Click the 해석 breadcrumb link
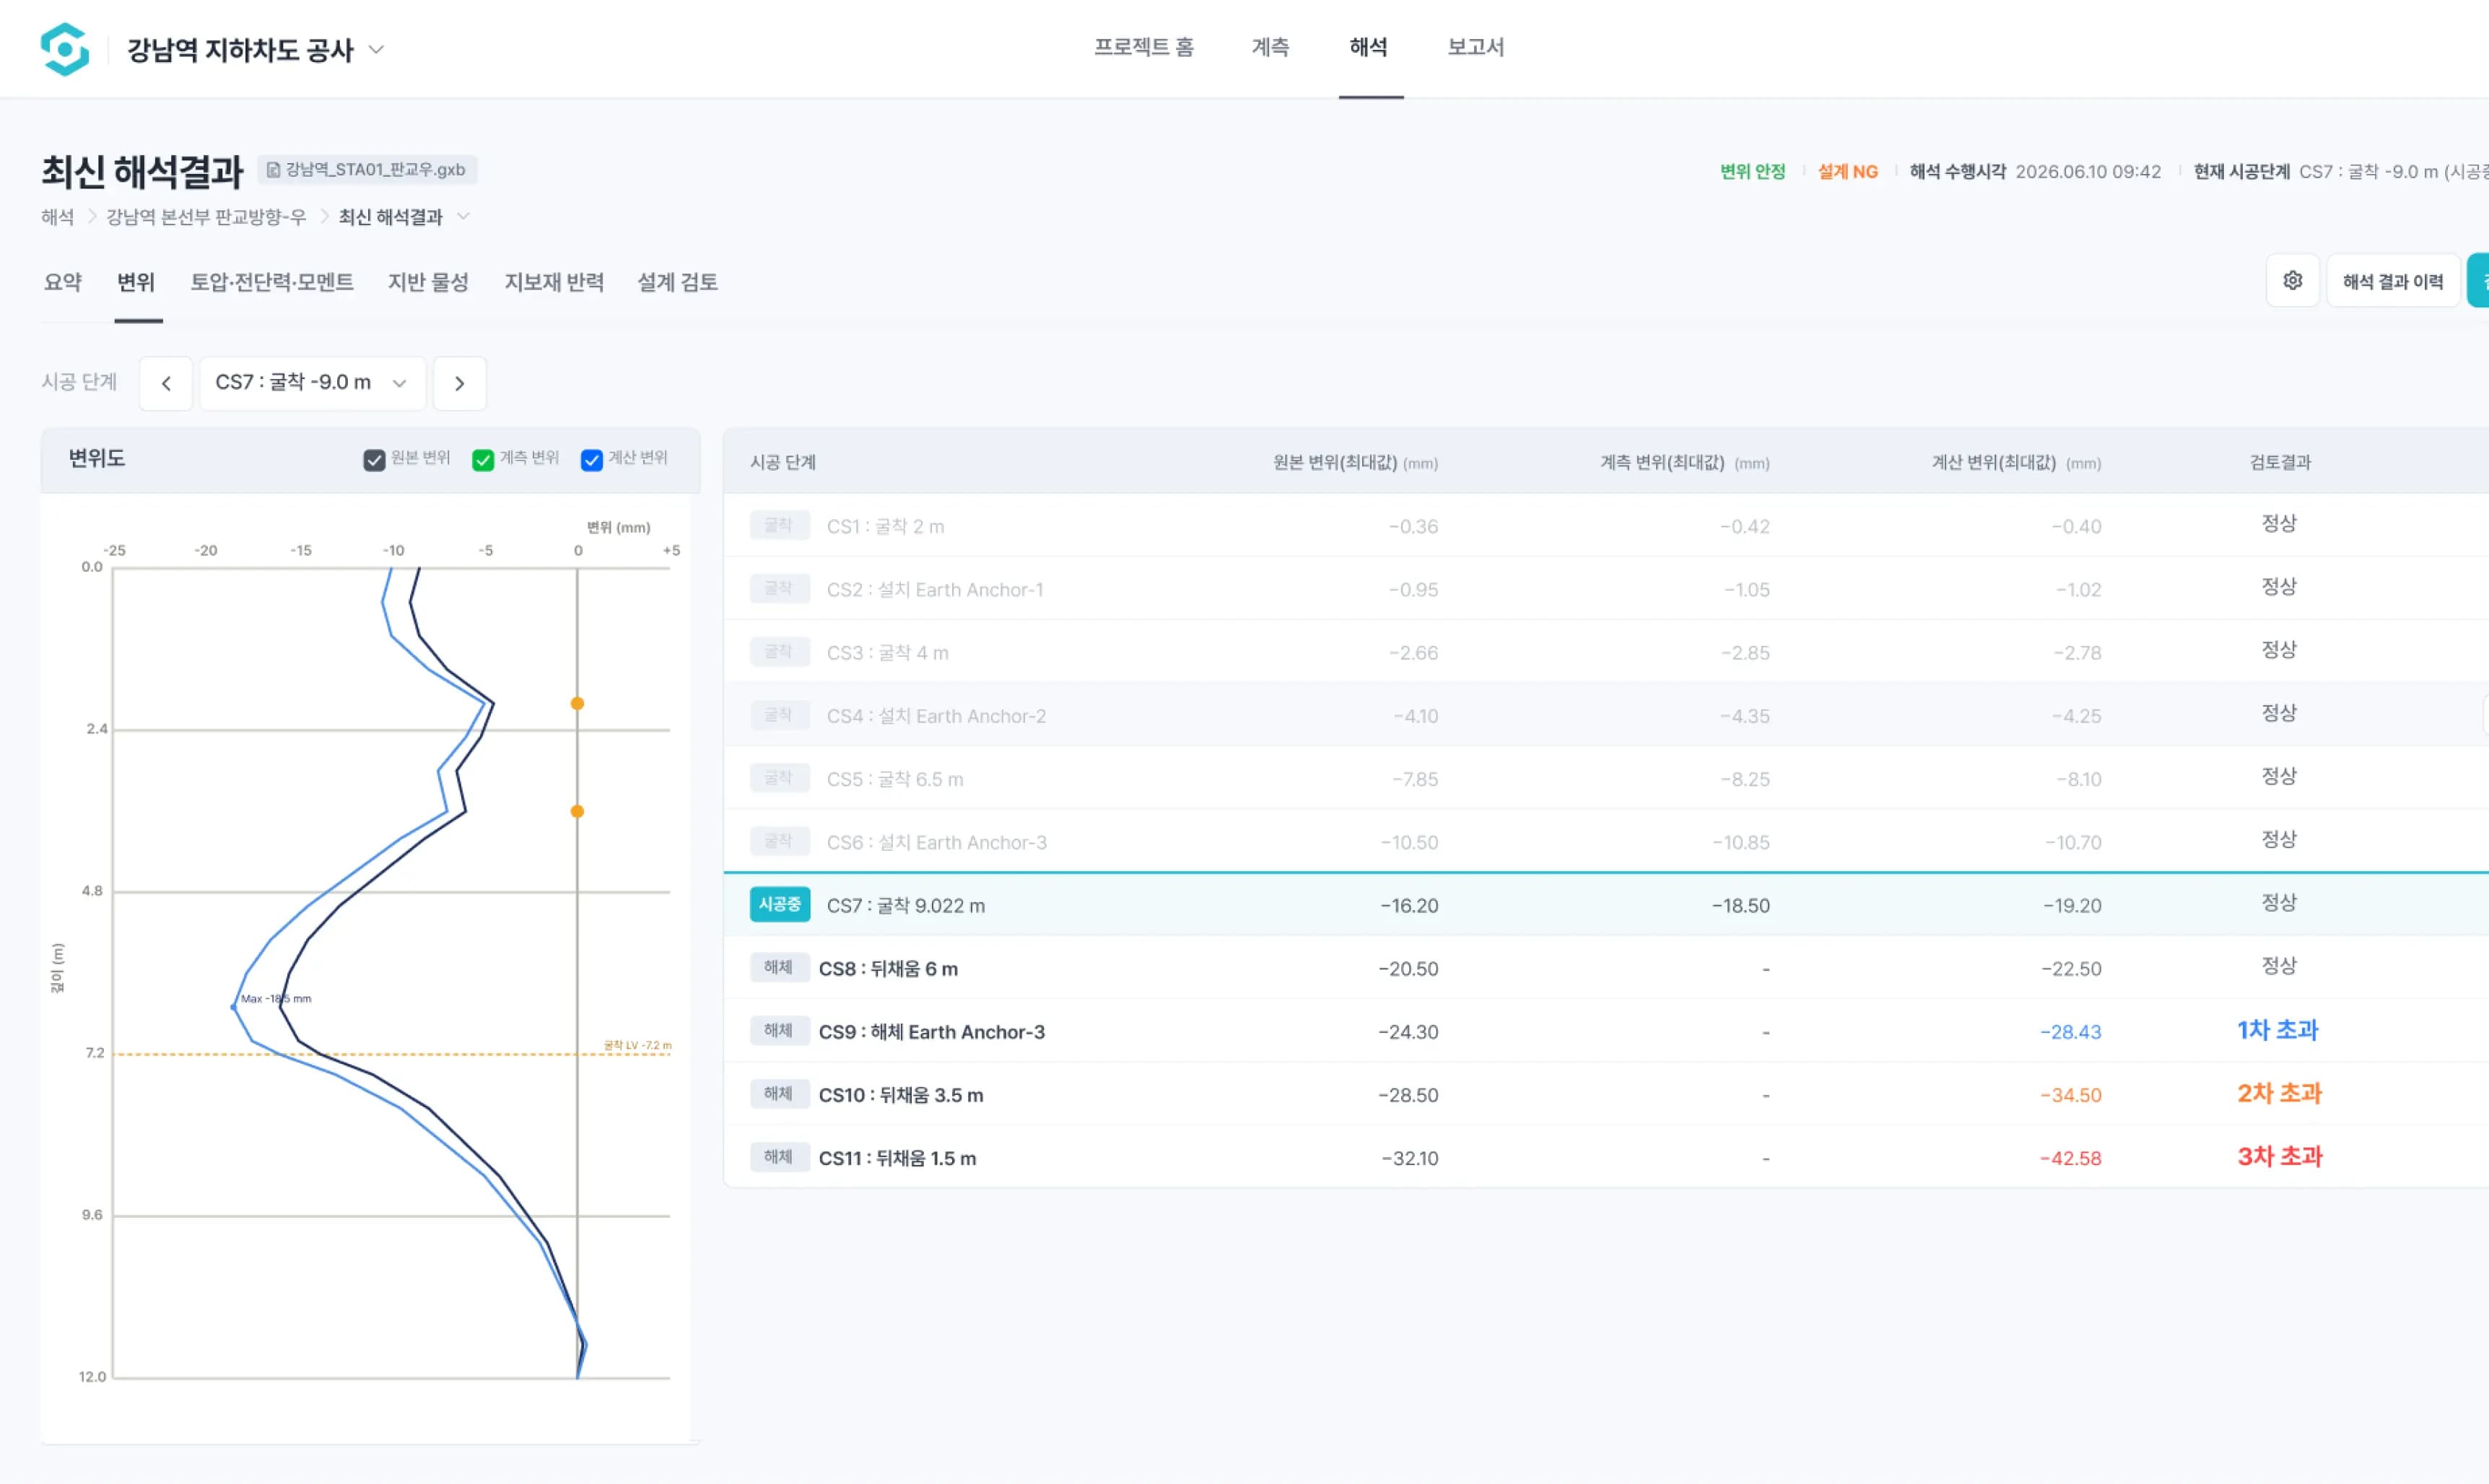Screen dimensions: 2489x1484 click(x=57, y=217)
